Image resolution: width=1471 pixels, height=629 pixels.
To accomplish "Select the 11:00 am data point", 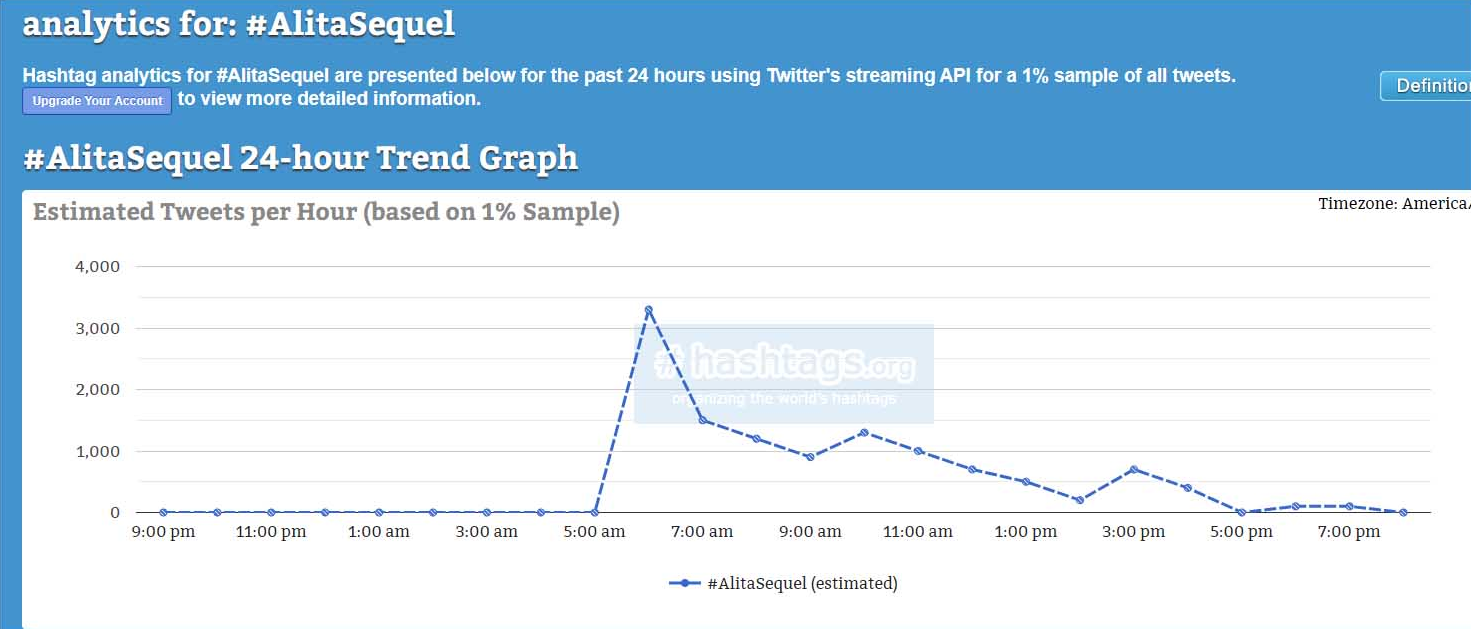I will point(918,451).
